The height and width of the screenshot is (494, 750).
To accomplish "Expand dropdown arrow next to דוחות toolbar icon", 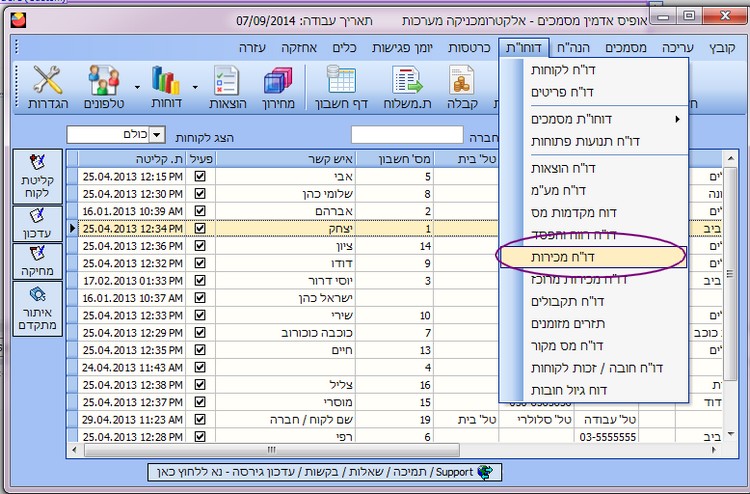I will pyautogui.click(x=195, y=88).
